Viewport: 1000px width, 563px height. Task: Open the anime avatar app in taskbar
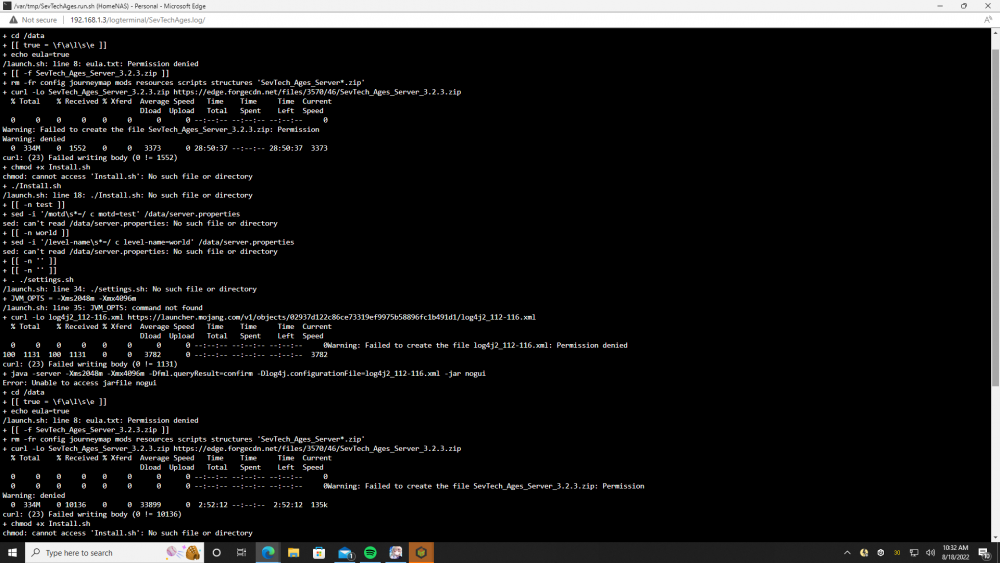coord(395,553)
